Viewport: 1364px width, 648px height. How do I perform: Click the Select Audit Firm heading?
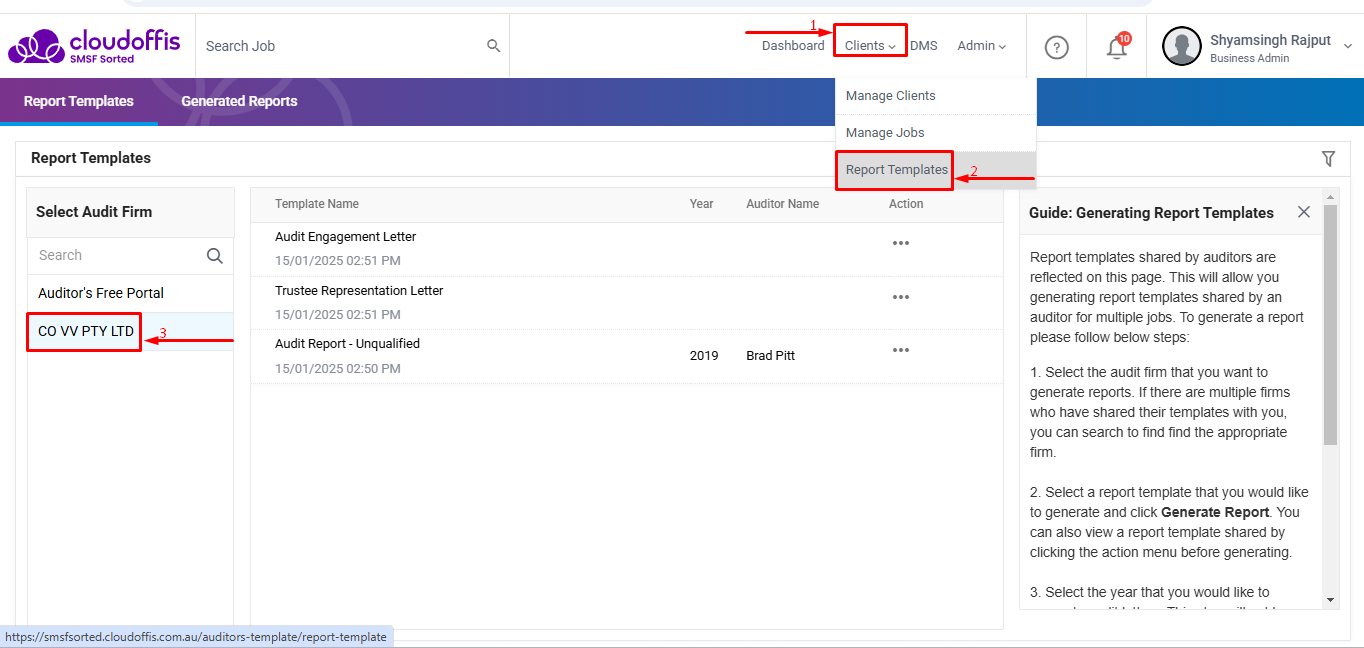coord(94,212)
